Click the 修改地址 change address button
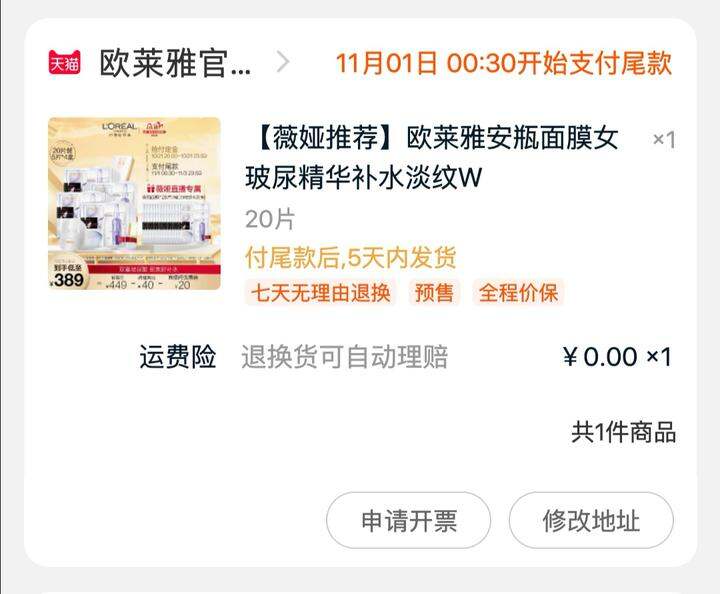This screenshot has width=720, height=594. pos(591,520)
